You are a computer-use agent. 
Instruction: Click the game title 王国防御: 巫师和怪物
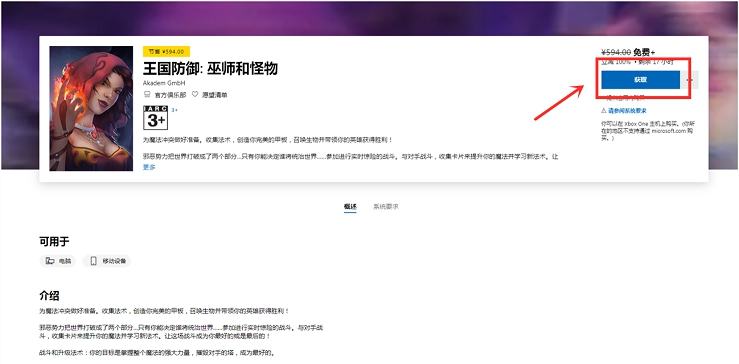tap(210, 68)
